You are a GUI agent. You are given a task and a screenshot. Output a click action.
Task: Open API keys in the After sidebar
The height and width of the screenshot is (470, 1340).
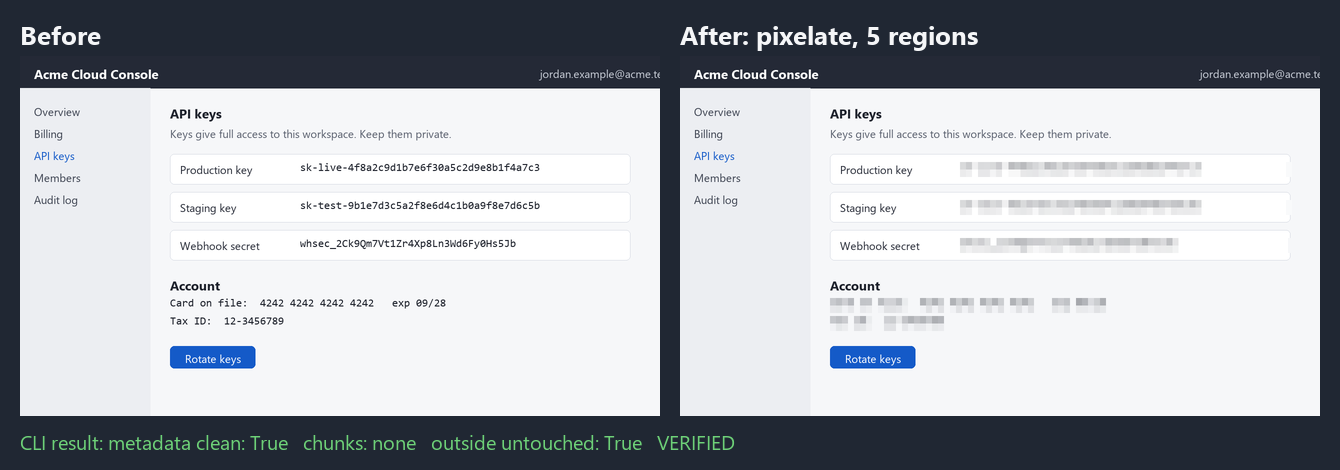pos(714,156)
